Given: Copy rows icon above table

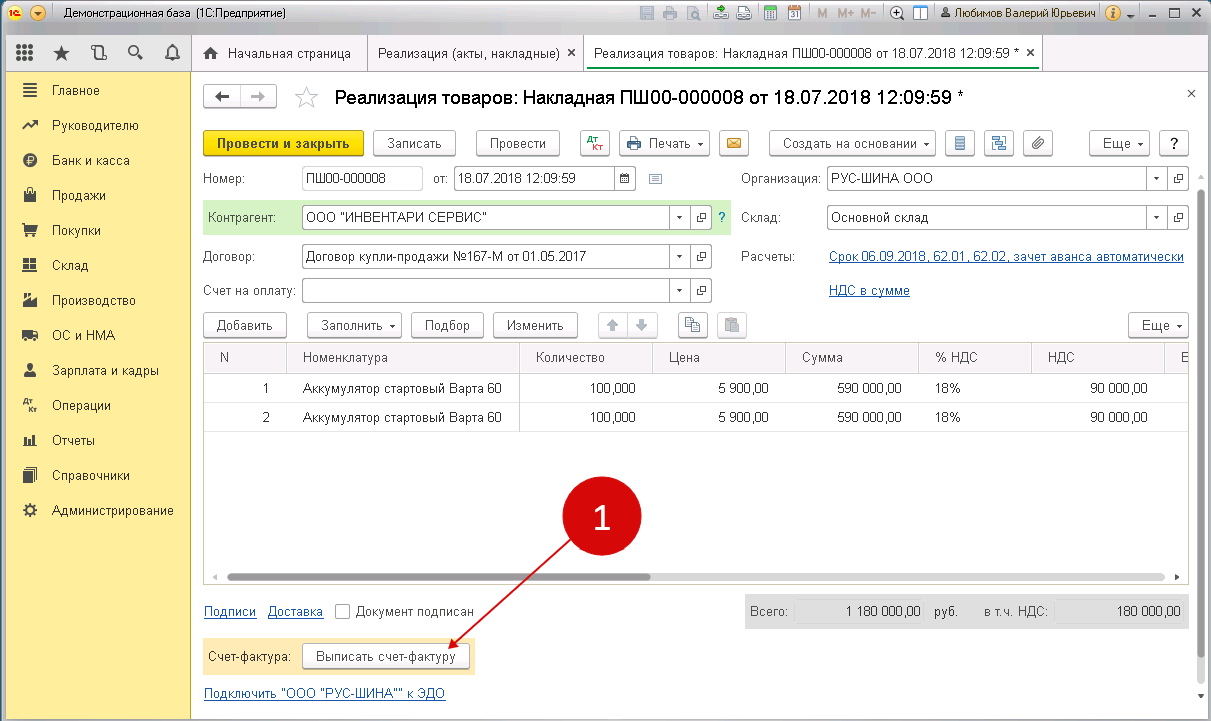Looking at the screenshot, I should 692,325.
